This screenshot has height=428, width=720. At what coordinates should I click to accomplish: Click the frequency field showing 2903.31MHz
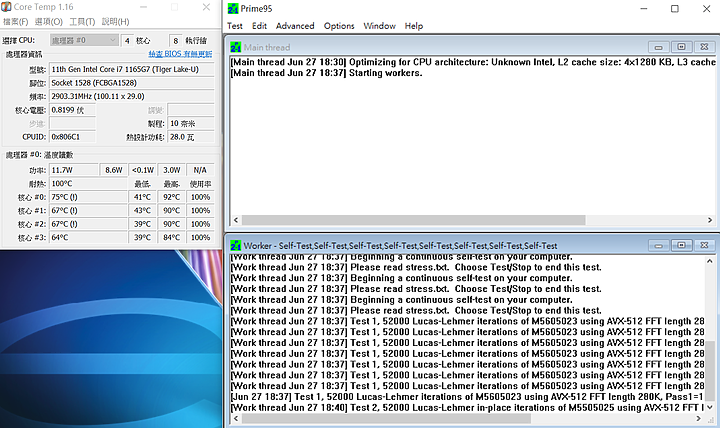pyautogui.click(x=131, y=96)
